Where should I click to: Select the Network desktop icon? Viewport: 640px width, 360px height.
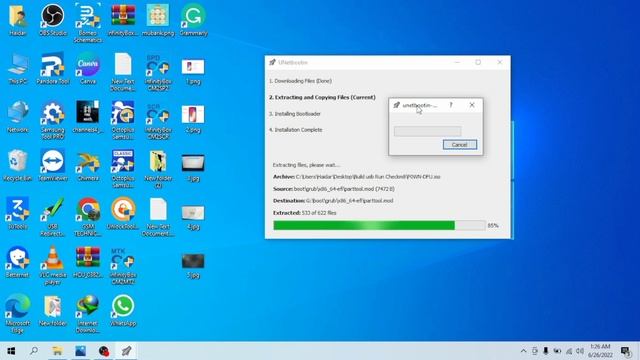coord(18,117)
